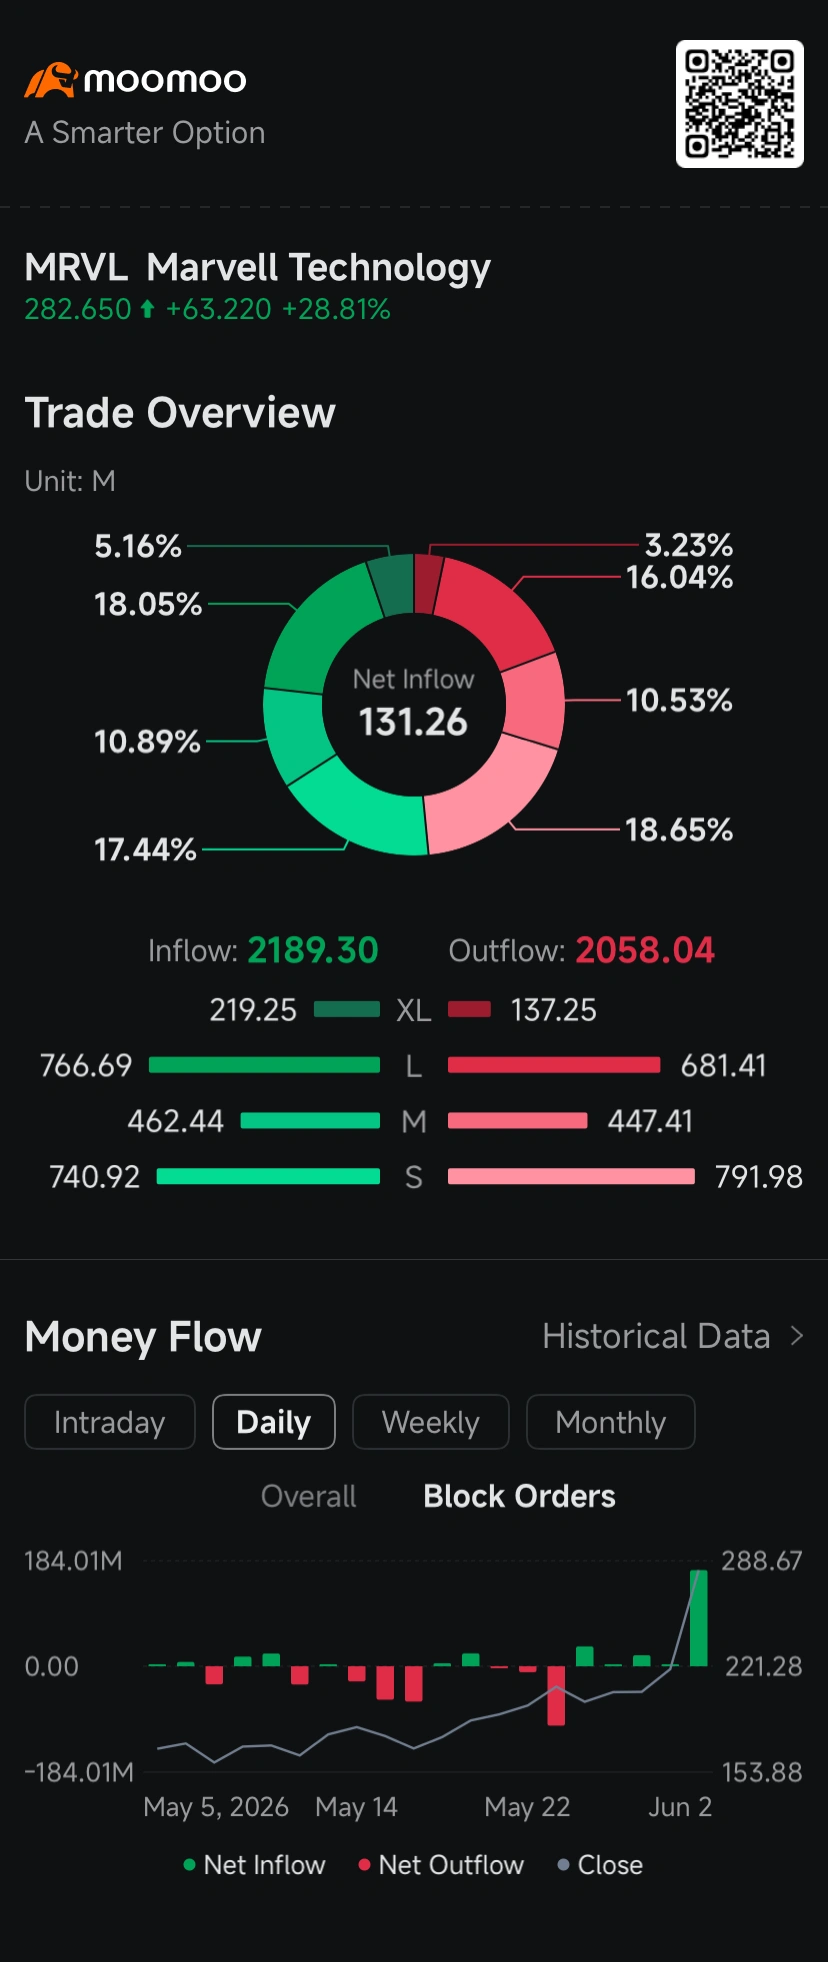The height and width of the screenshot is (1962, 828).
Task: Click the 10.89% donut label
Action: pos(147,741)
